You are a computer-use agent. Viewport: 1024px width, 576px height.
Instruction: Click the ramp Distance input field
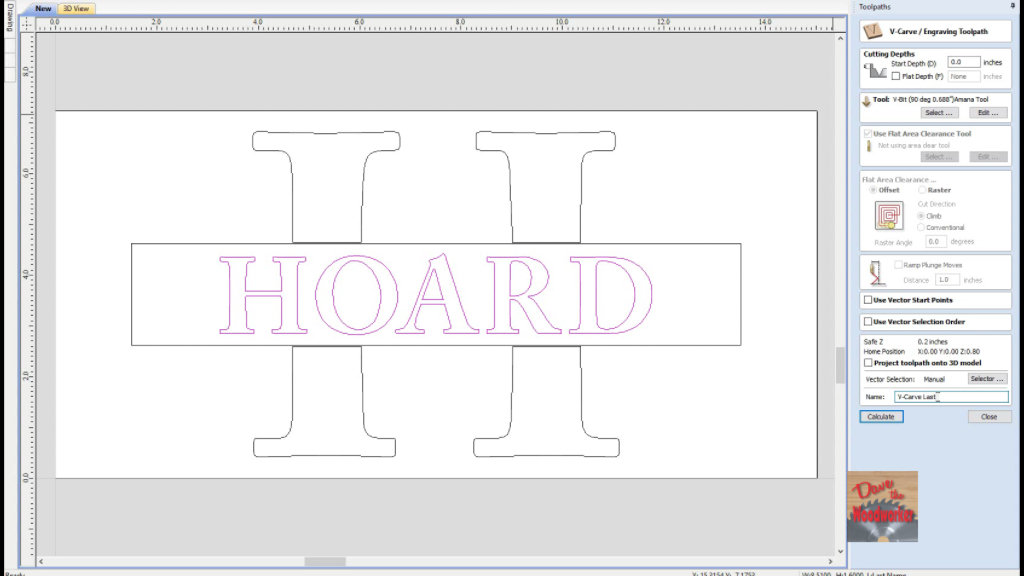point(947,280)
